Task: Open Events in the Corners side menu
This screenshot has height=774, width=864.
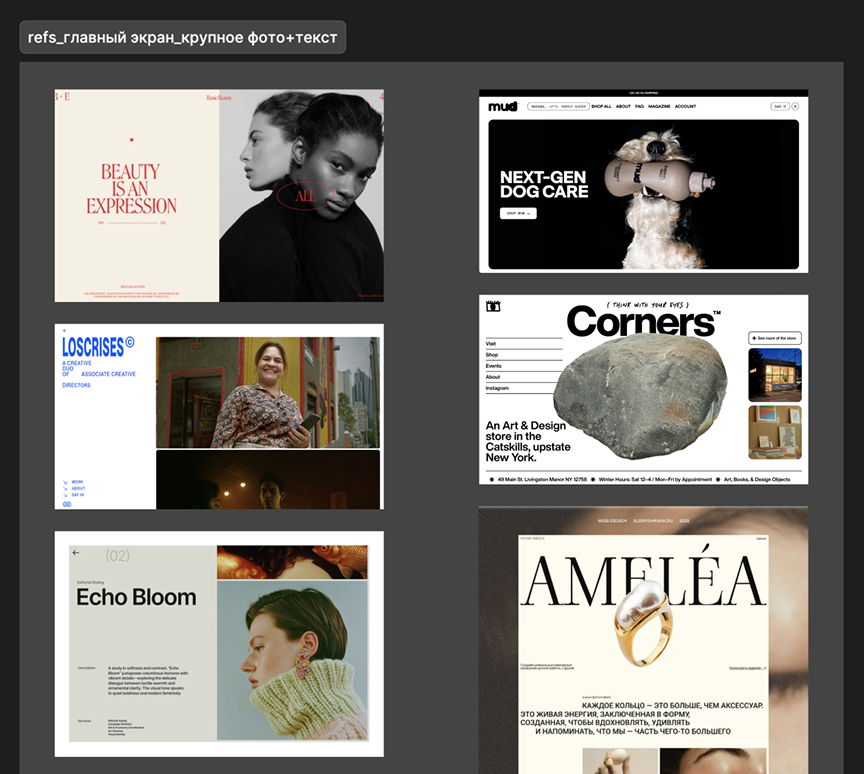Action: point(493,366)
